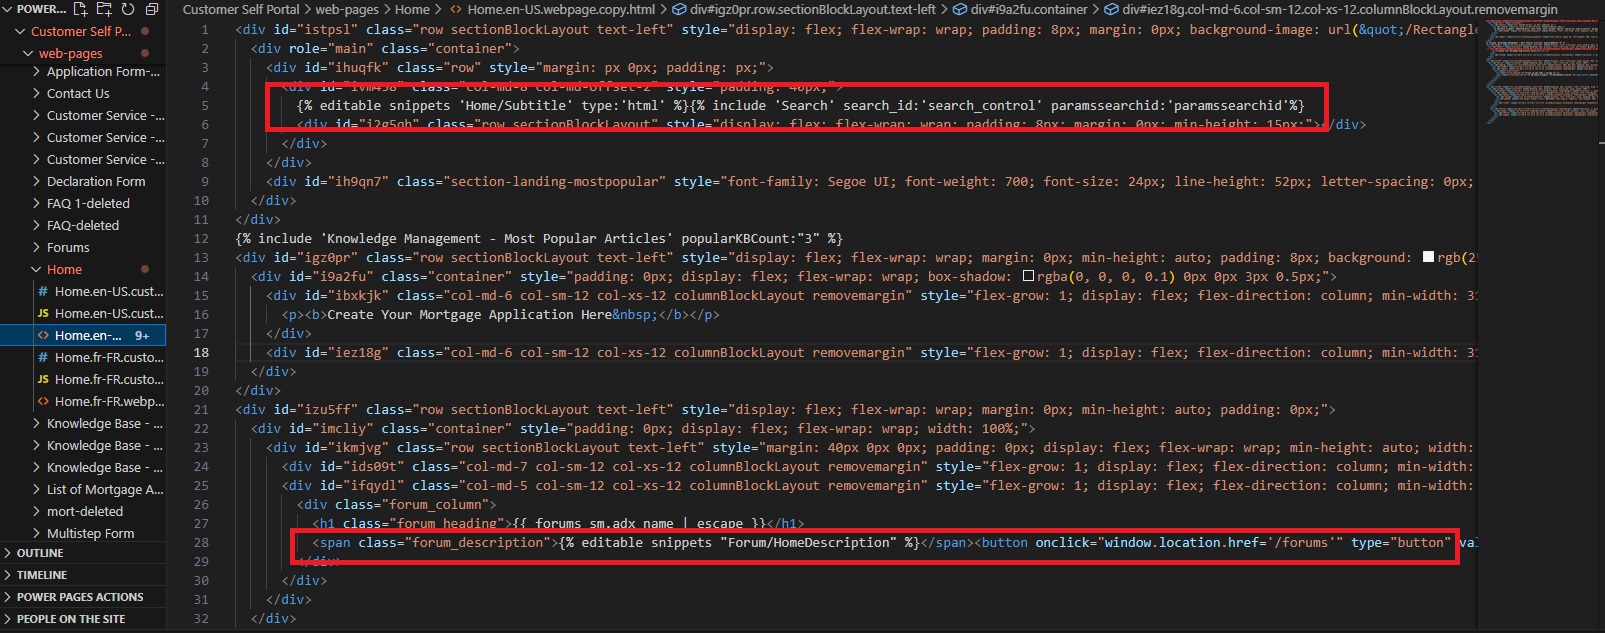The image size is (1605, 633).
Task: Expand the Outline panel section
Action: click(40, 553)
